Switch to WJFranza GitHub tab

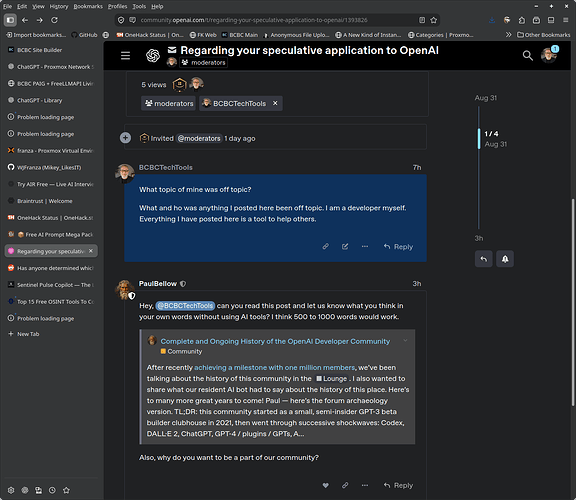tap(51, 168)
